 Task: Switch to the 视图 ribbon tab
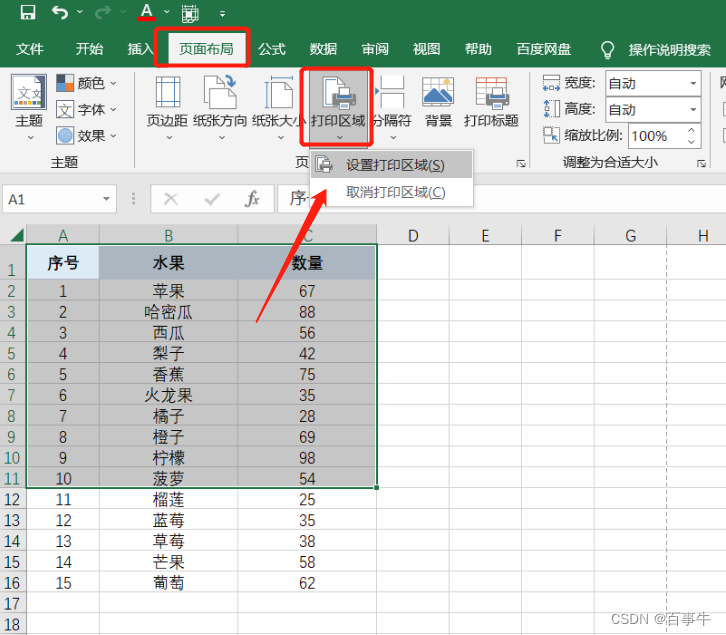click(426, 49)
